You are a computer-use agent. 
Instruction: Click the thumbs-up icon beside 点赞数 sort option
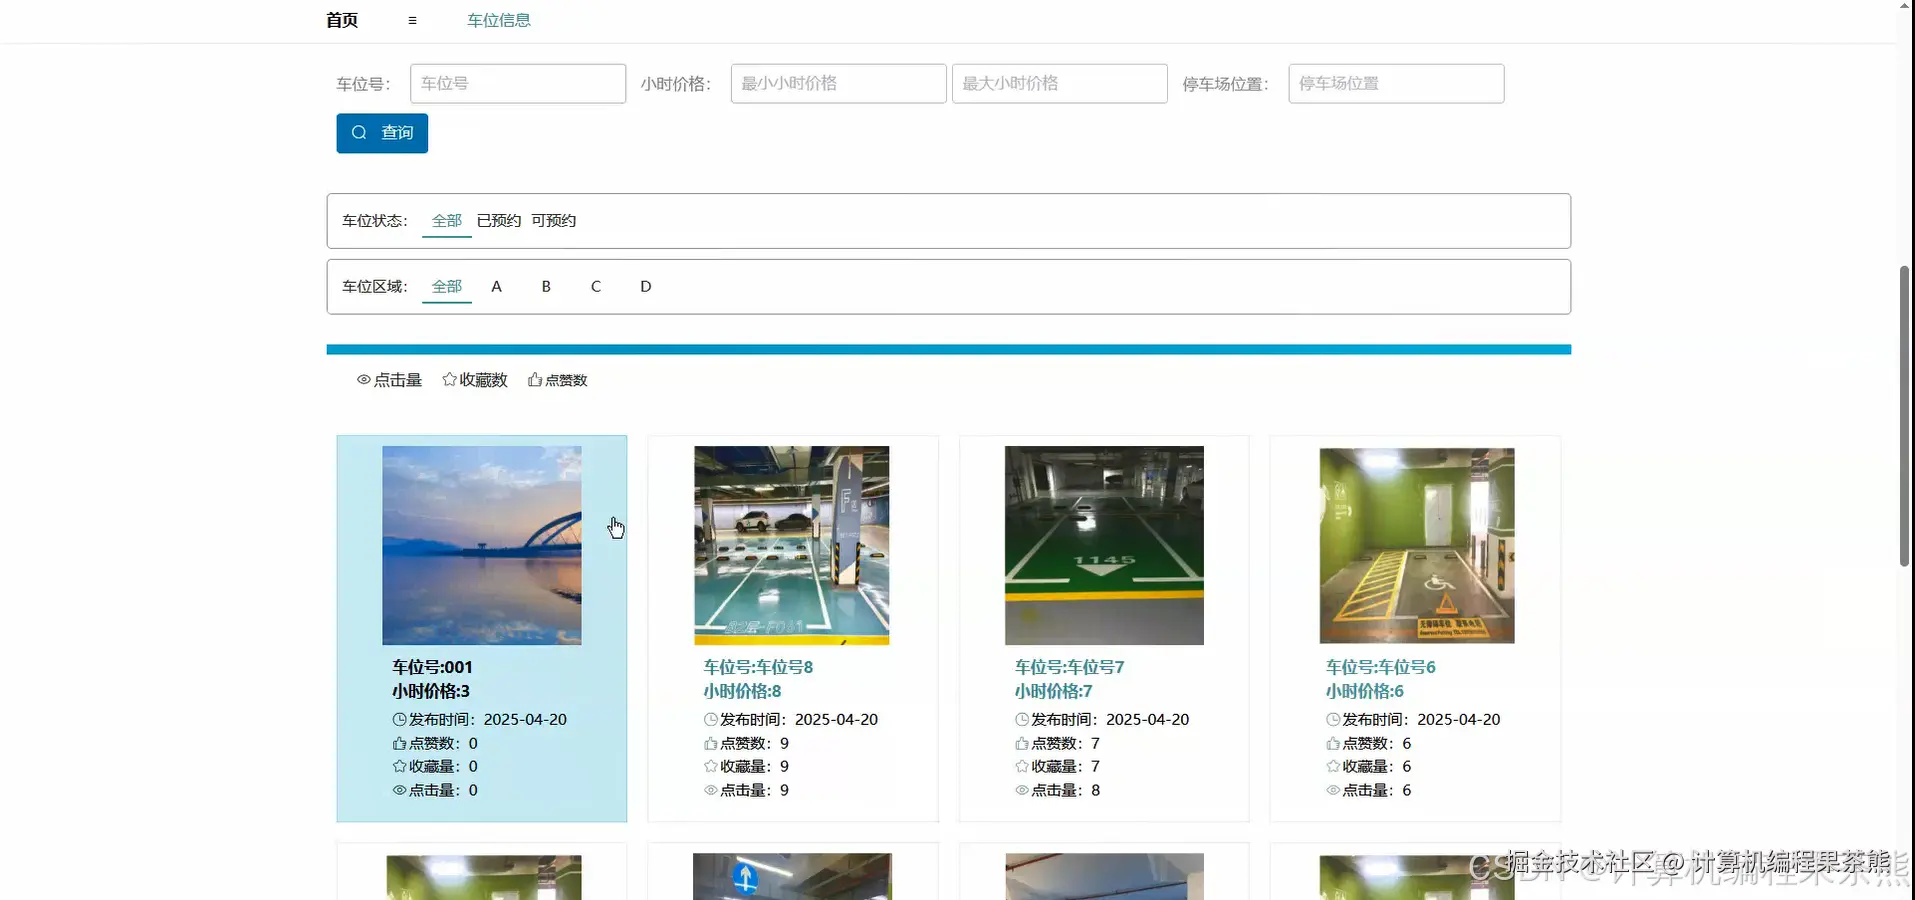(534, 379)
